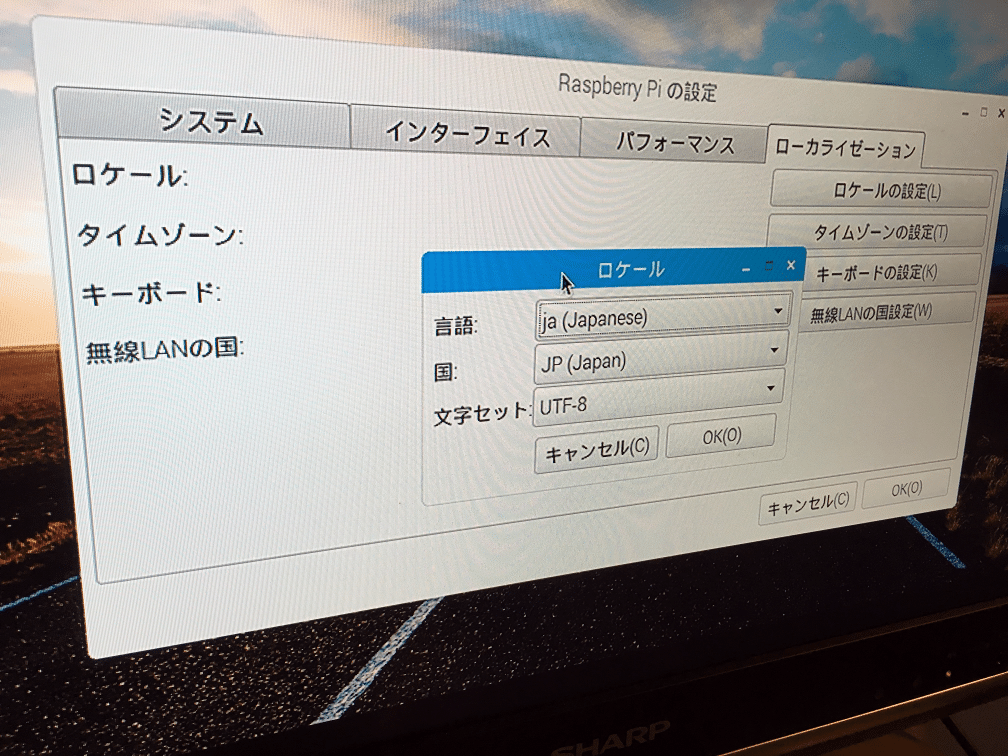Screen dimensions: 1008x756
Task: Click OK(O) in Raspberry Pi の設定 window
Action: (x=906, y=489)
